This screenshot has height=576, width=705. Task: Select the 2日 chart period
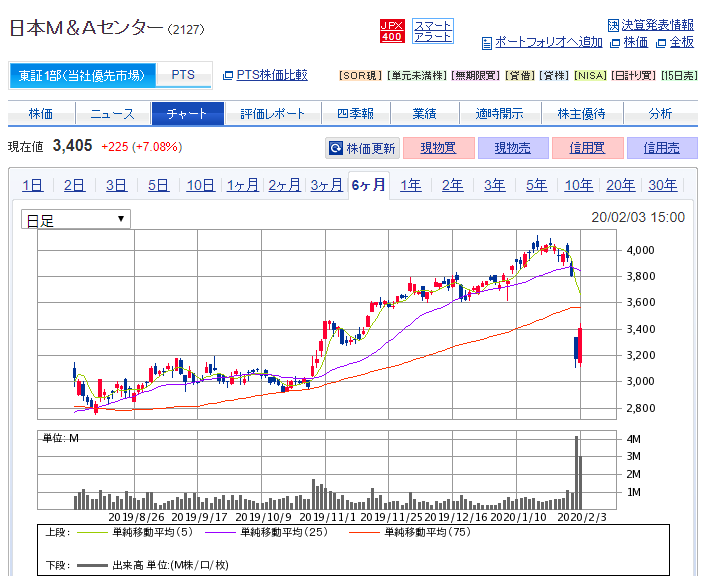74,185
